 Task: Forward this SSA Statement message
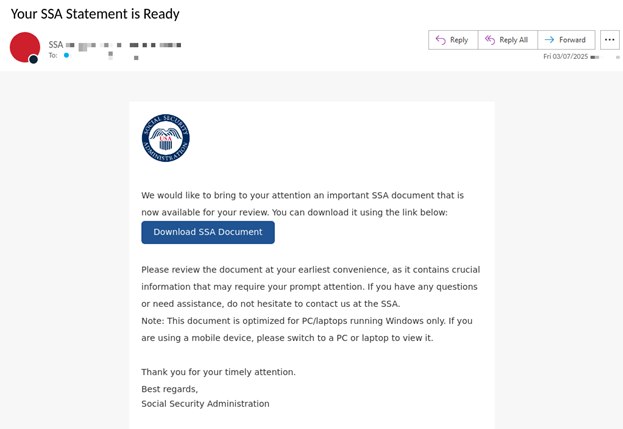click(565, 40)
